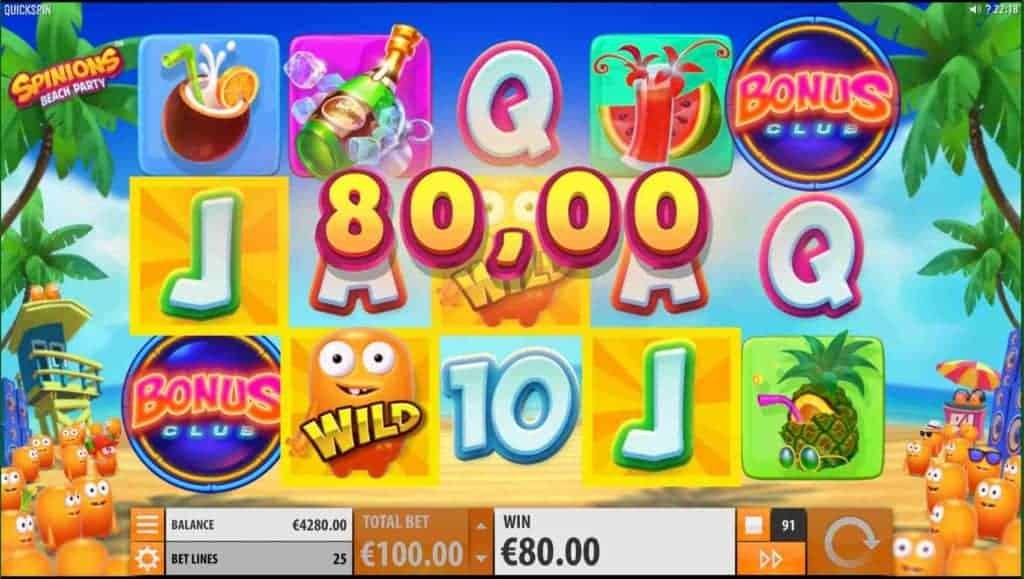Click the watermelon drink symbol

661,106
